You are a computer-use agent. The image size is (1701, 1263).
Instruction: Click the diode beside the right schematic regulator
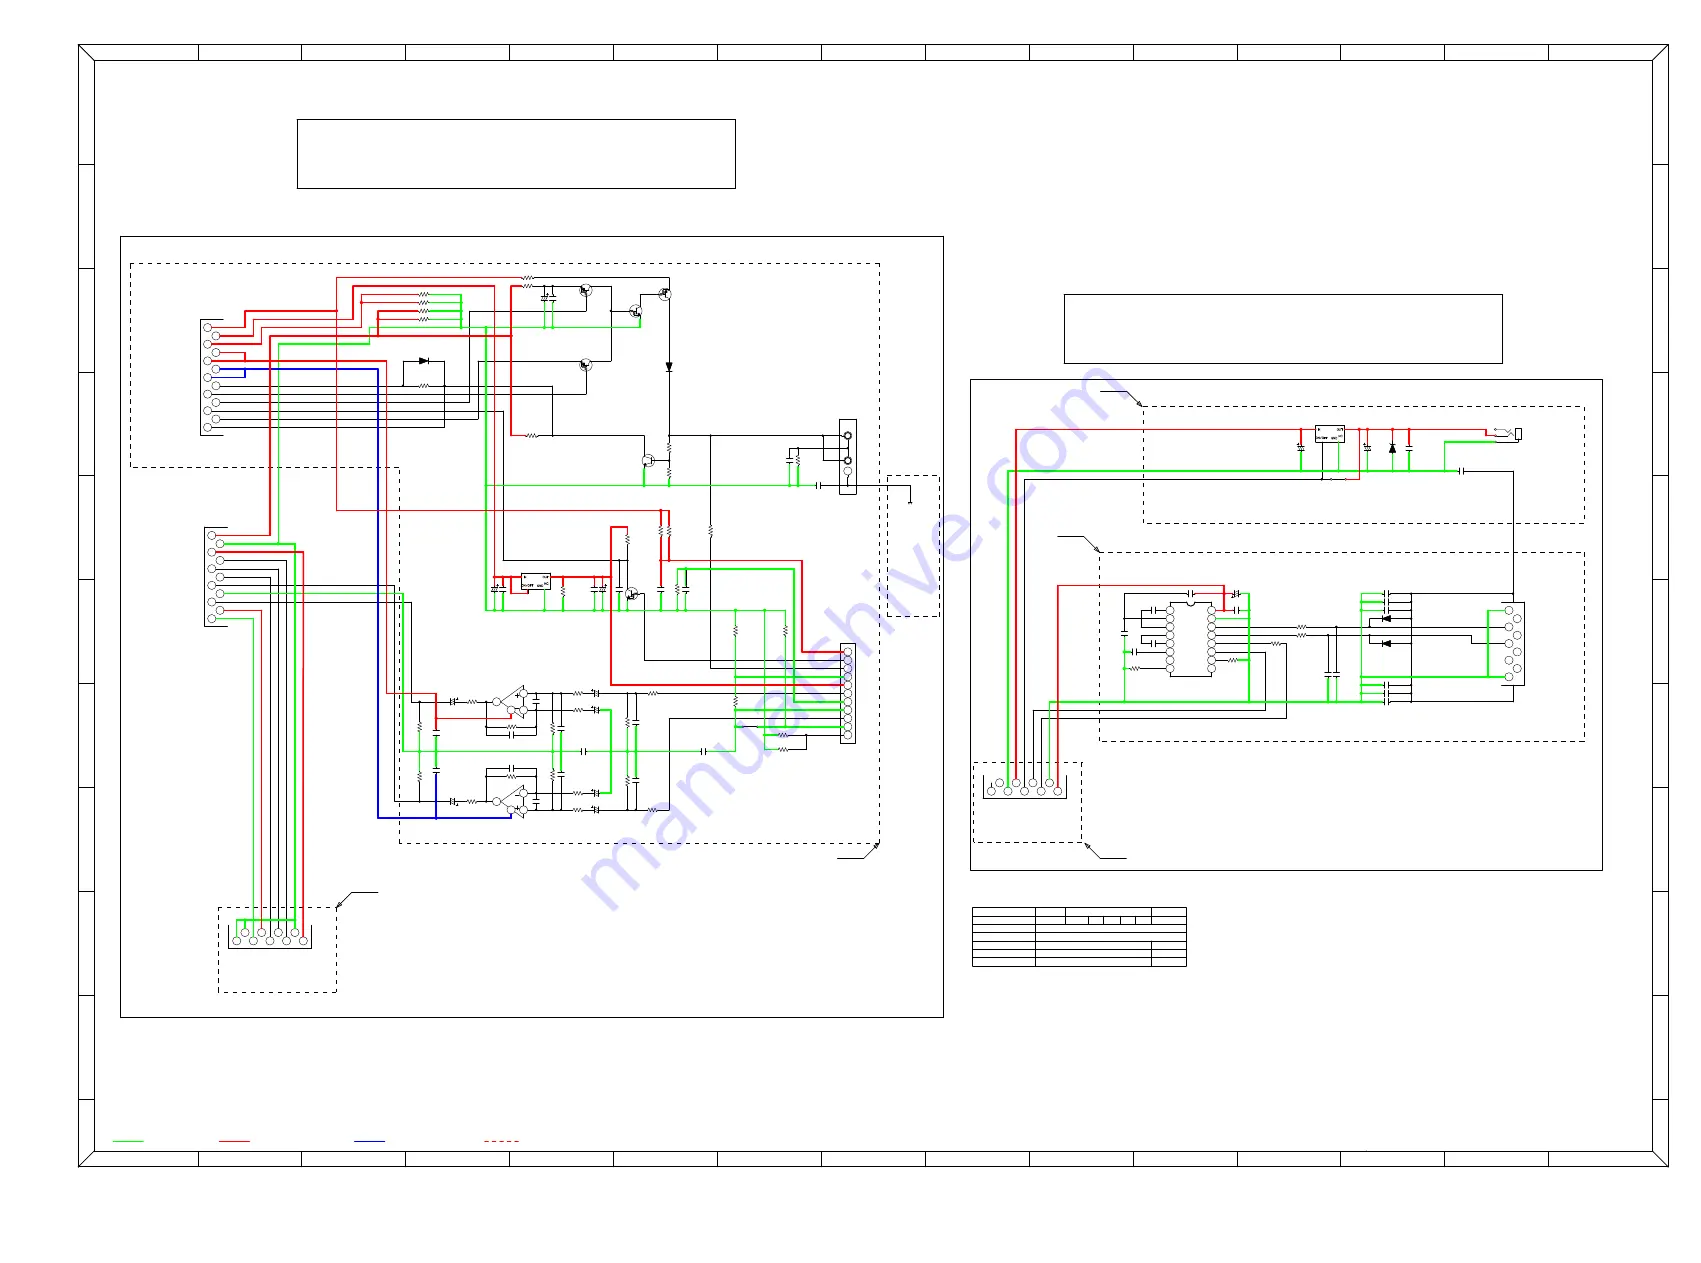(1392, 448)
